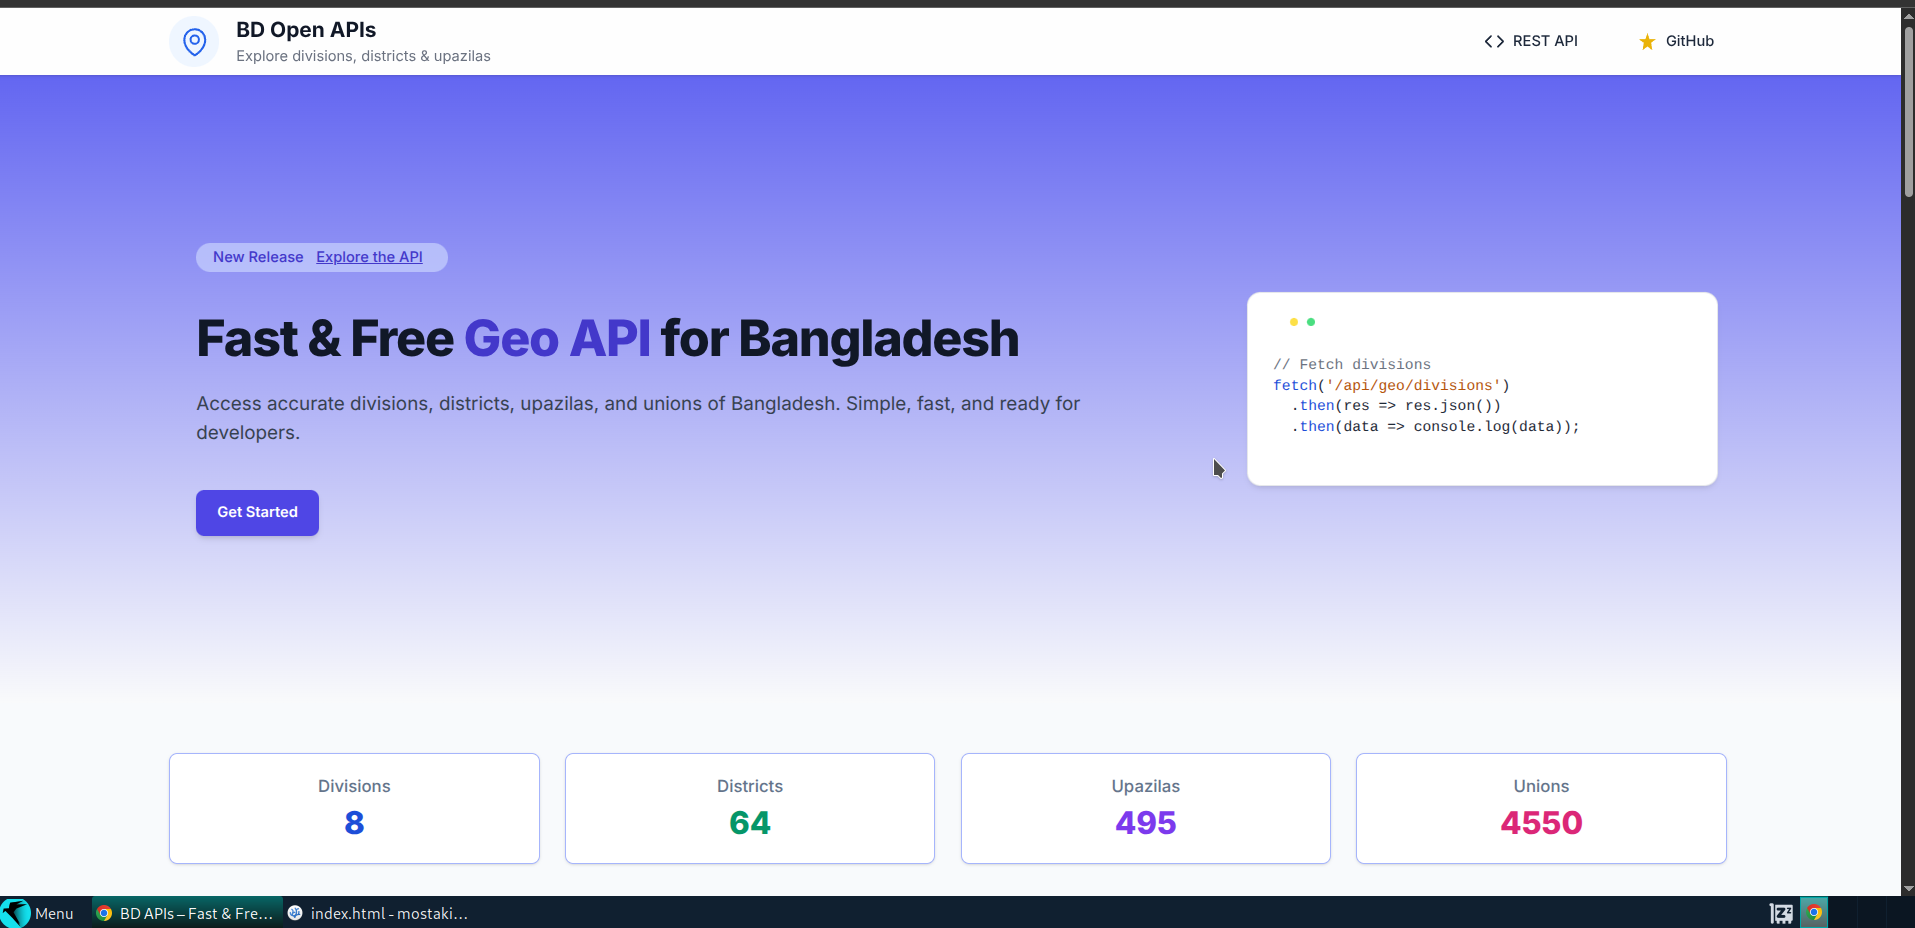Switch to index.html taskbar window
Image resolution: width=1915 pixels, height=928 pixels.
pos(378,913)
